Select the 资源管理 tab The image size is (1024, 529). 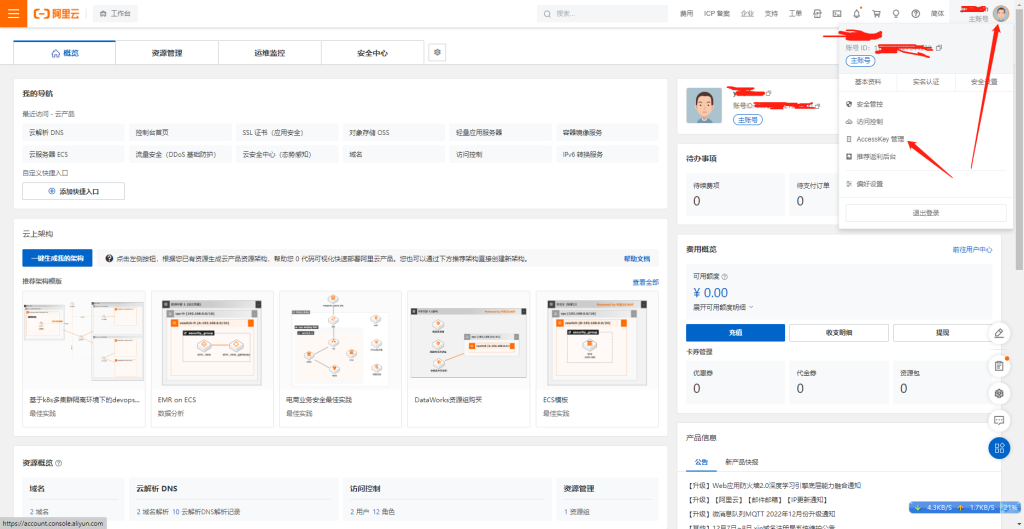[167, 53]
